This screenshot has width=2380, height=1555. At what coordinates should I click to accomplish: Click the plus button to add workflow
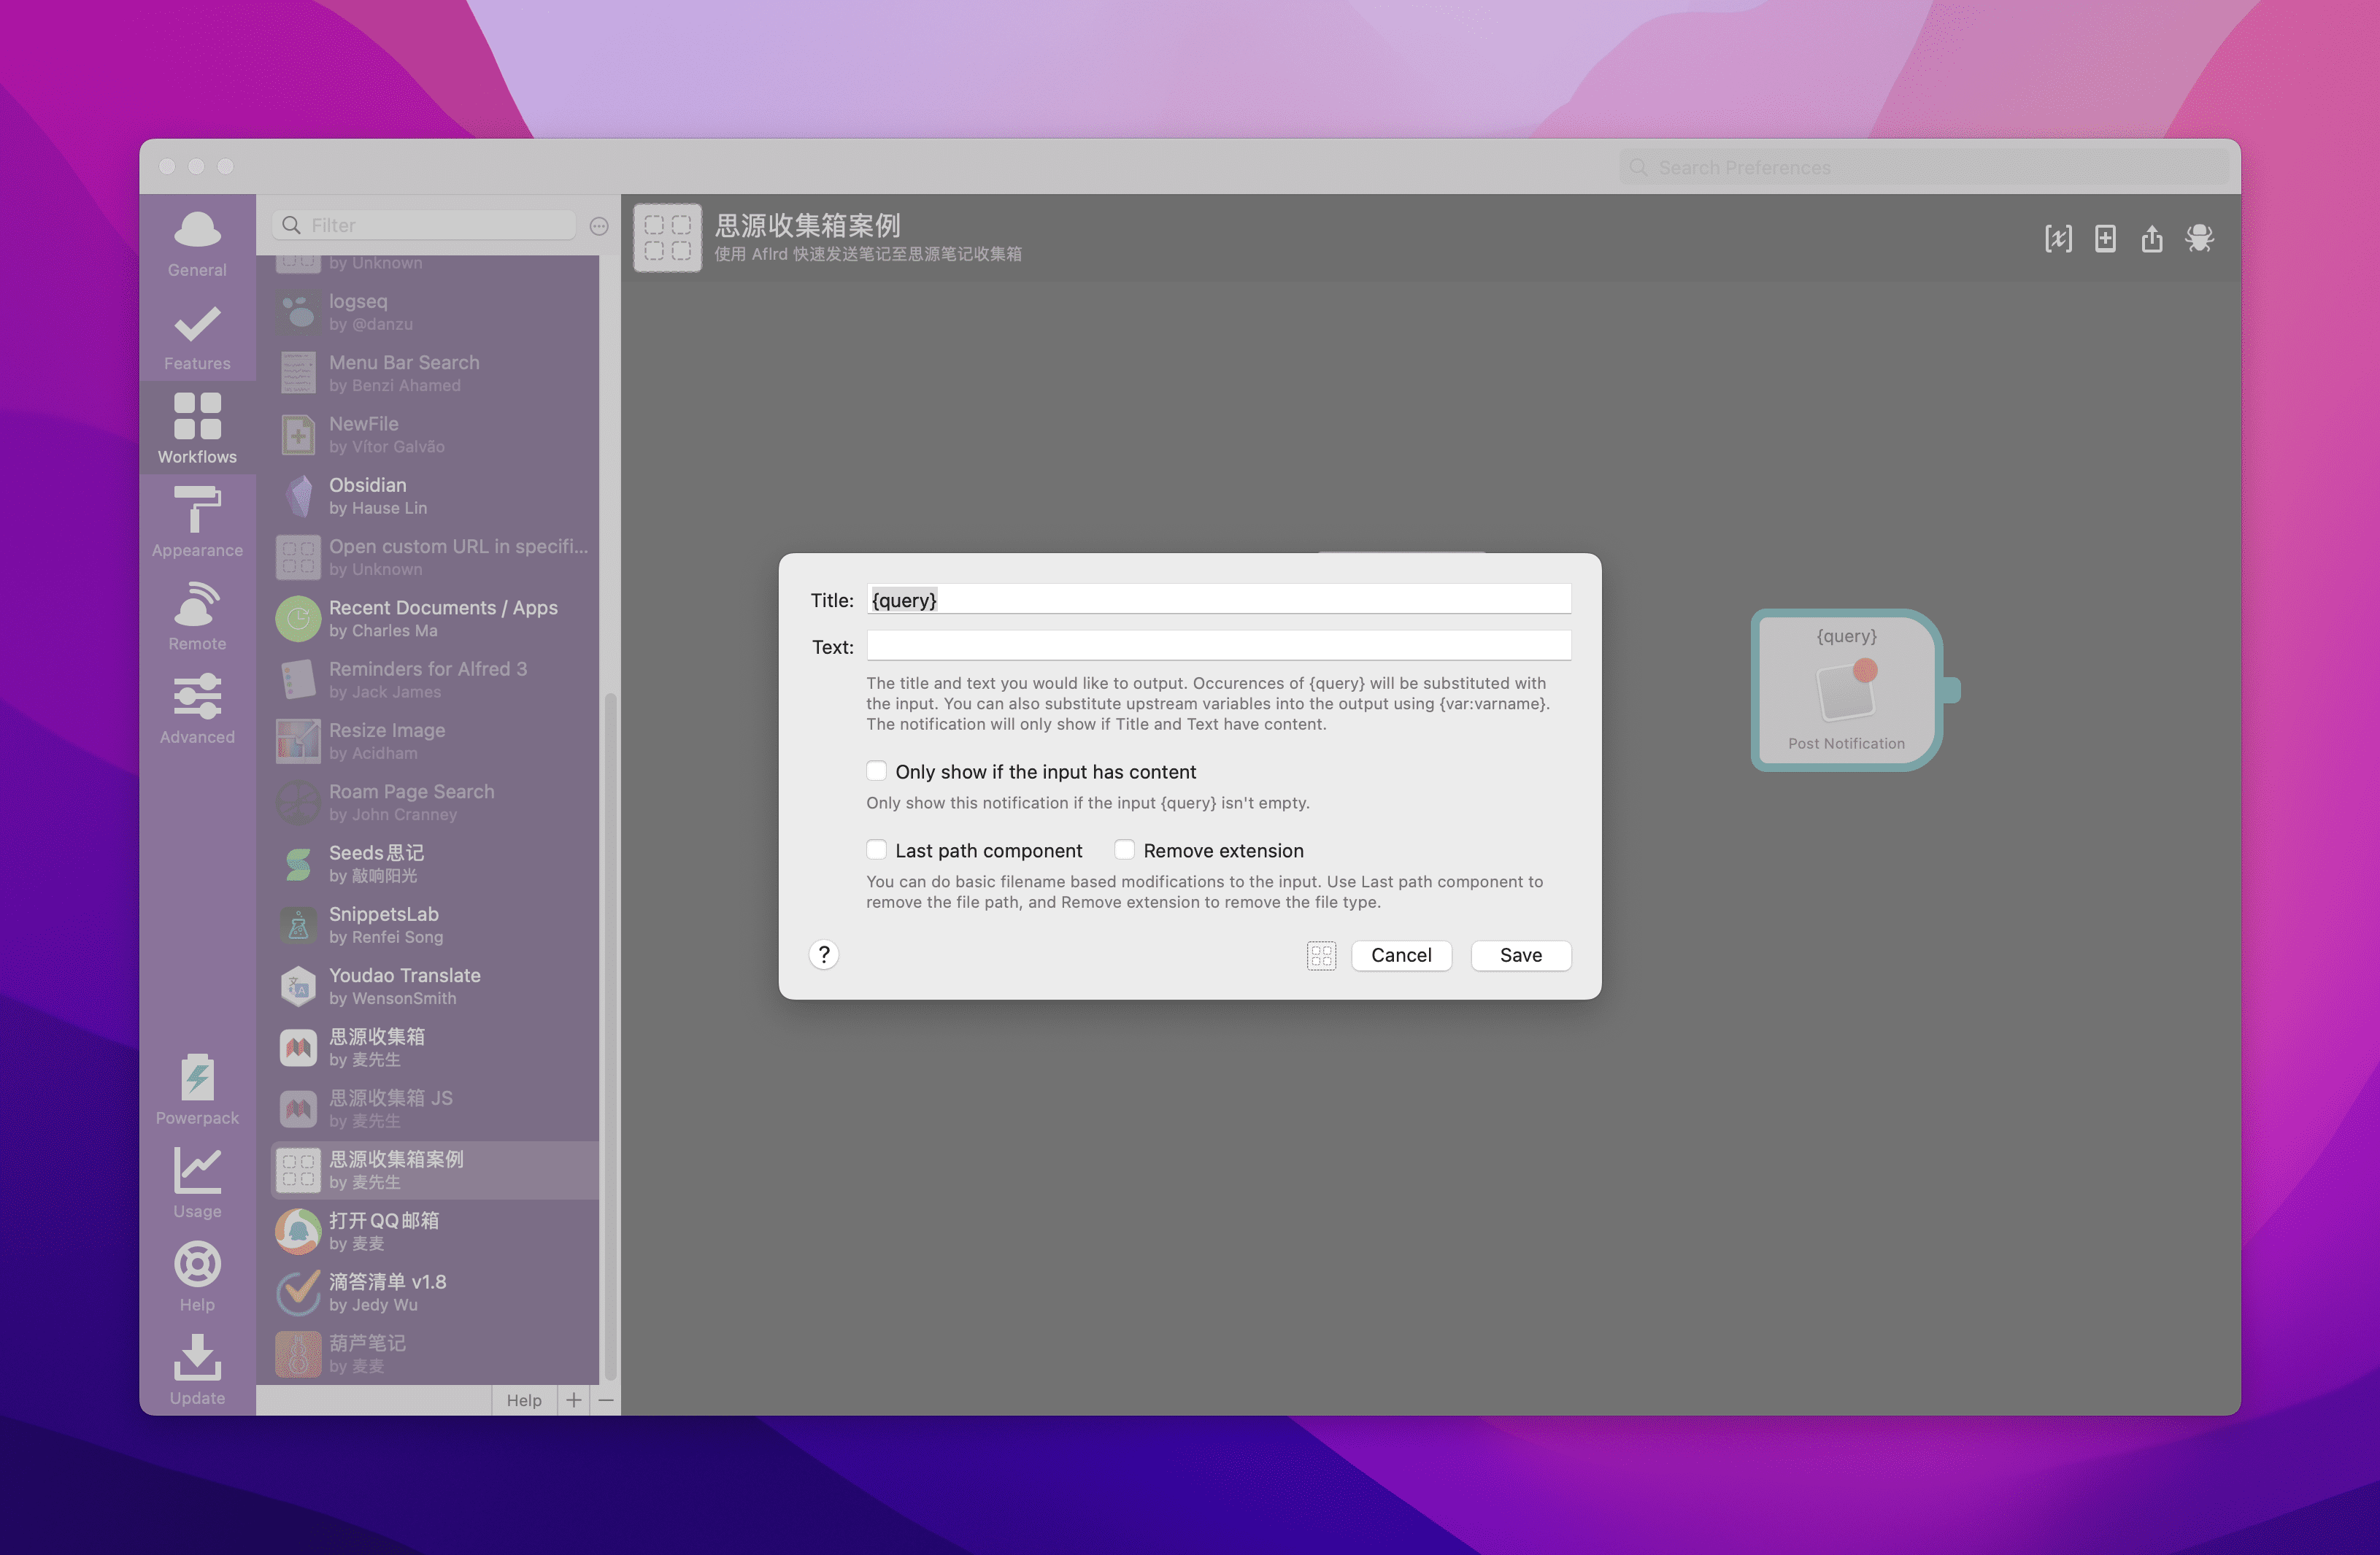(x=573, y=1400)
